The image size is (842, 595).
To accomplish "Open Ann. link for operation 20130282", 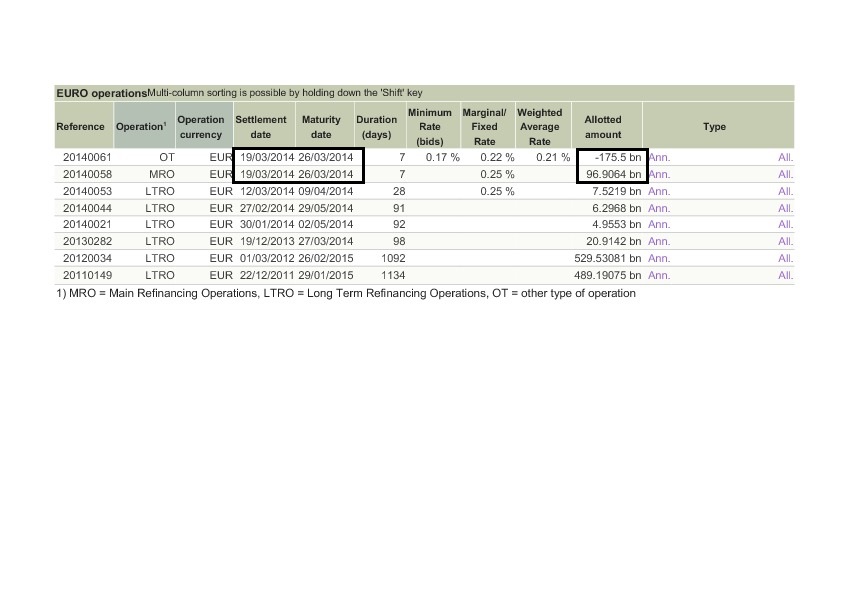I will (659, 241).
